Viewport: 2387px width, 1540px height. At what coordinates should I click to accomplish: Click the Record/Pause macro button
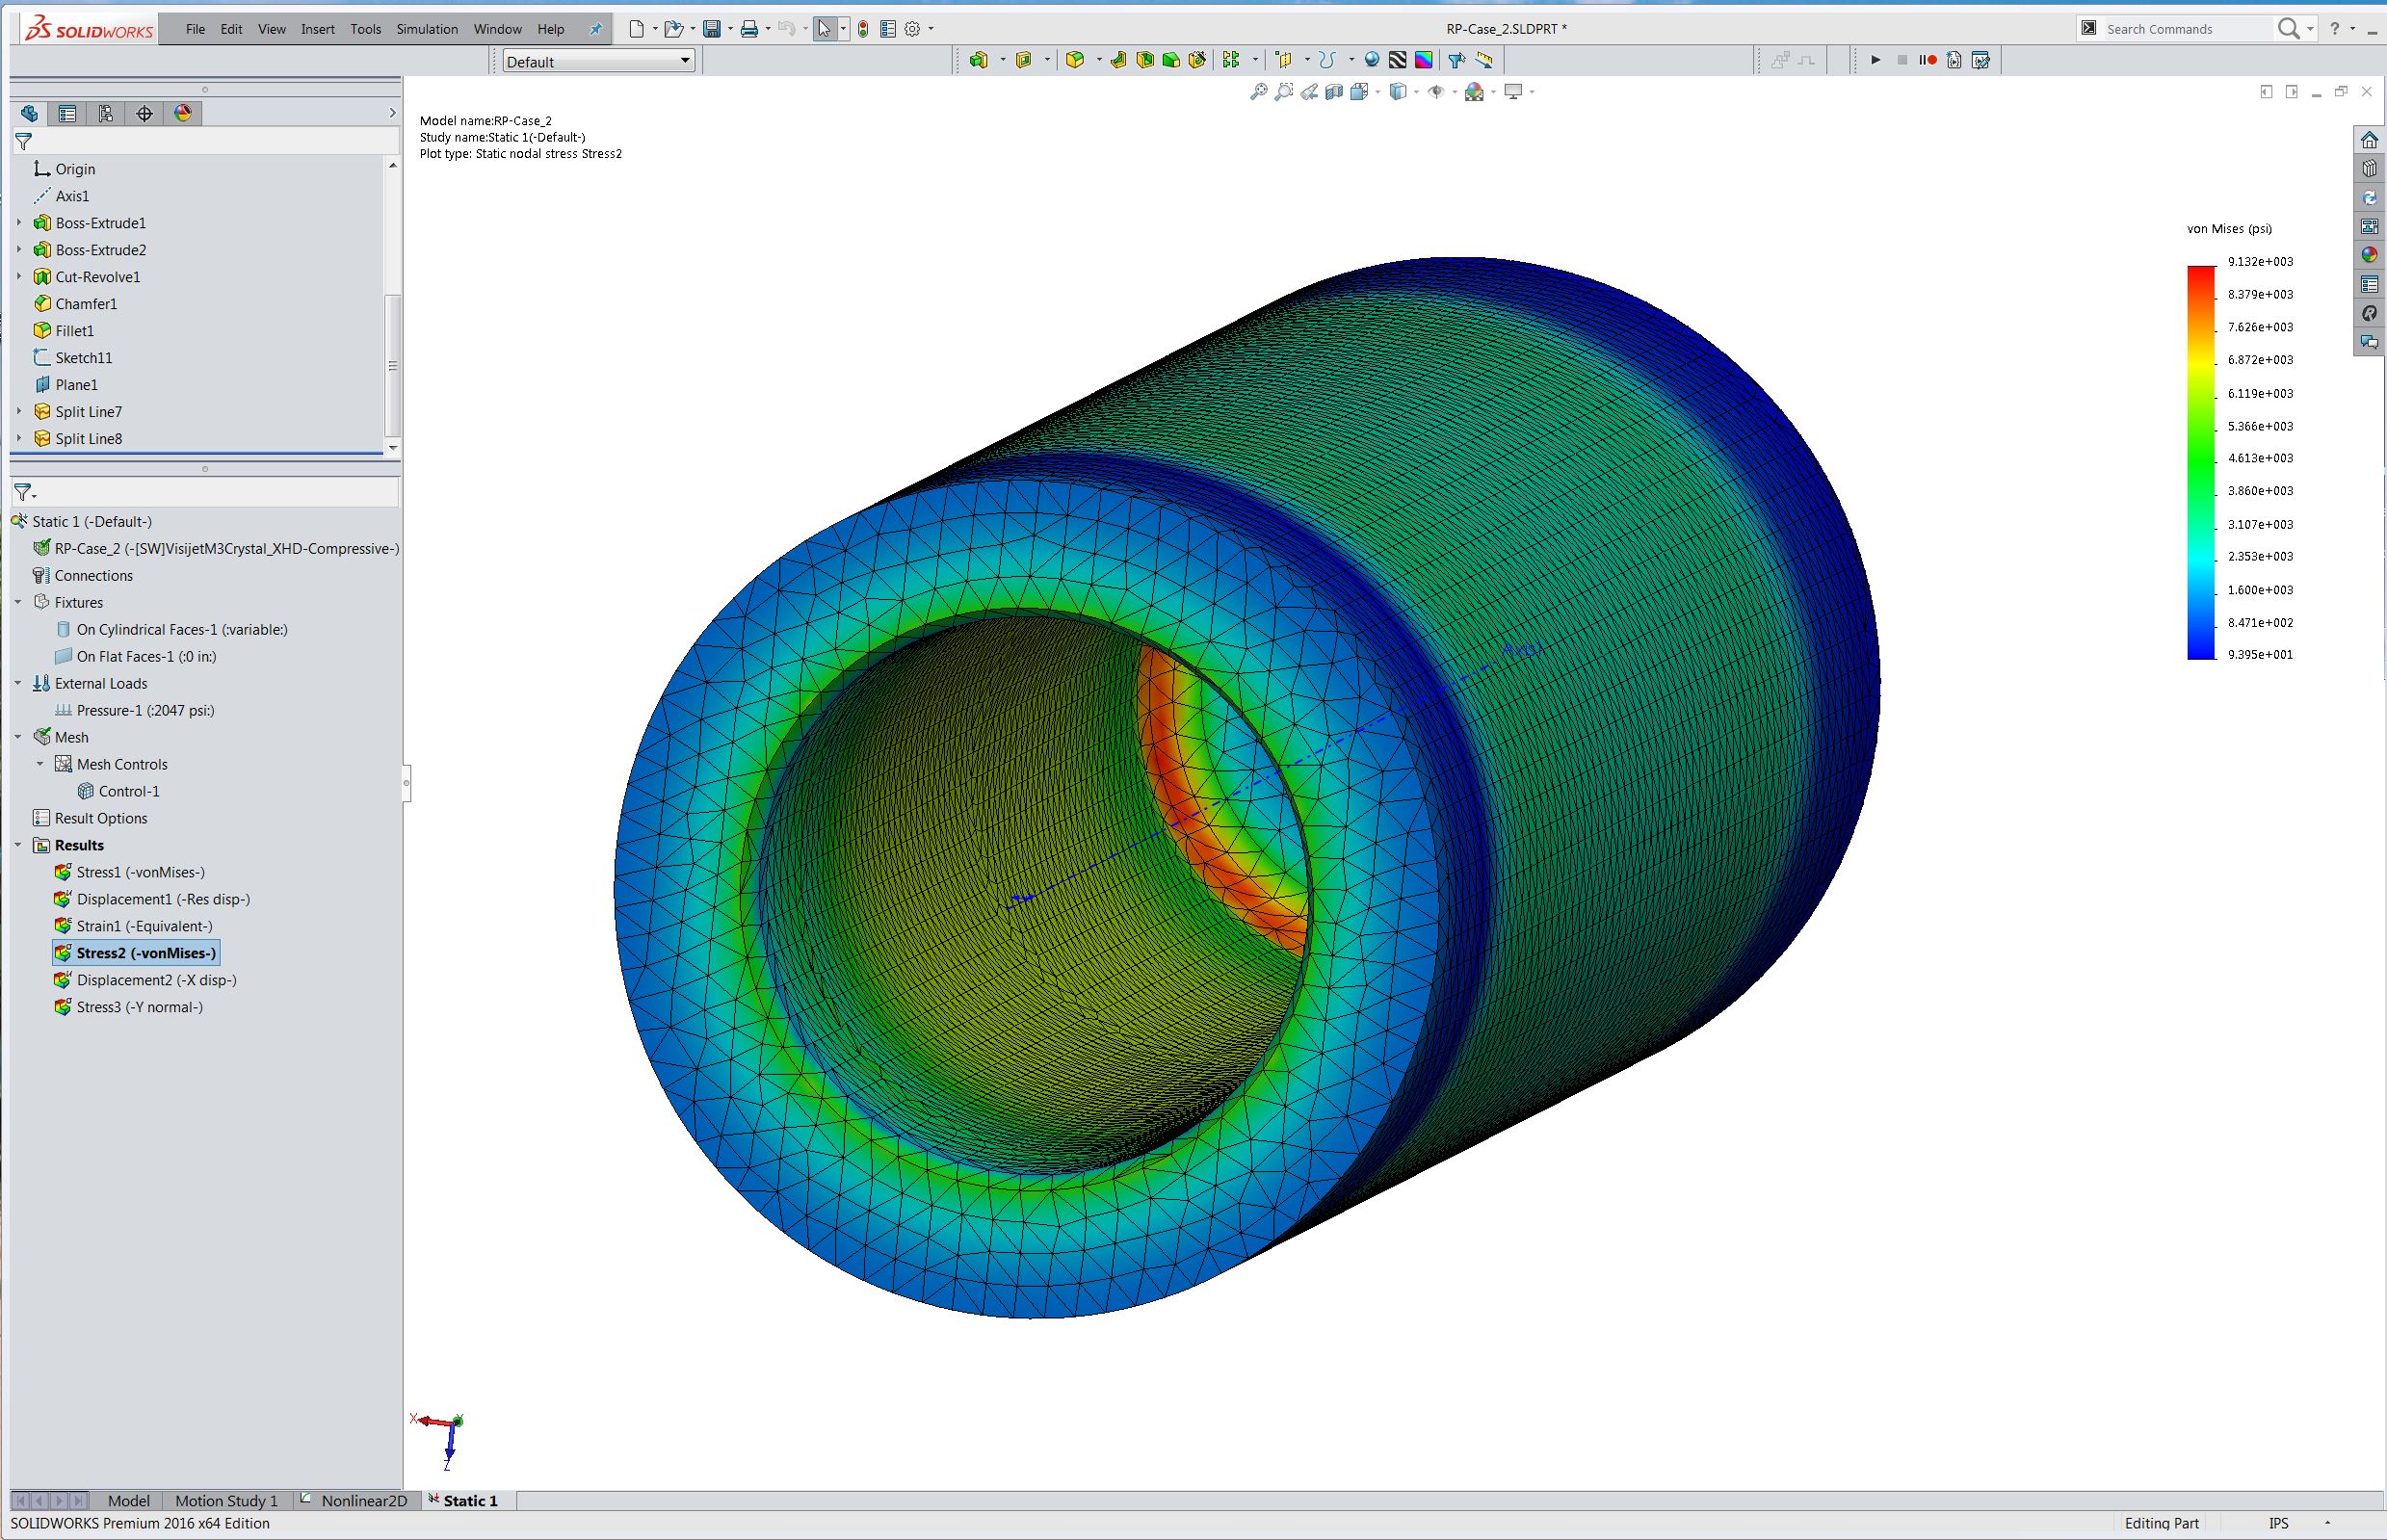pos(1928,60)
